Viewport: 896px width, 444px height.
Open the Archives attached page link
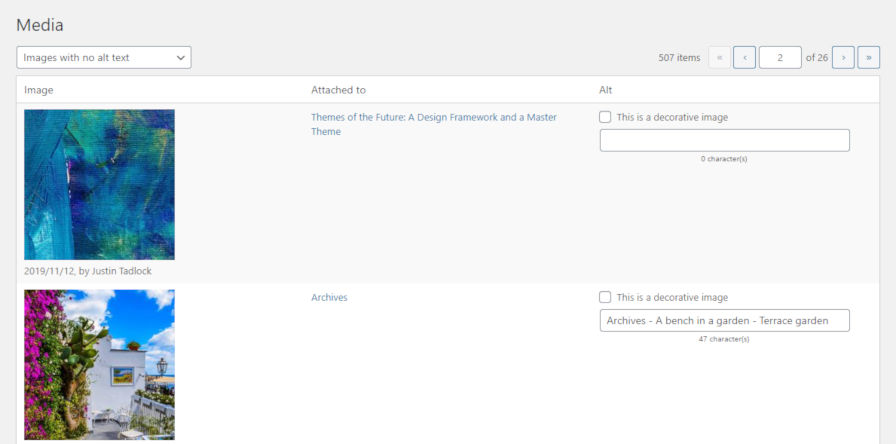(x=329, y=297)
